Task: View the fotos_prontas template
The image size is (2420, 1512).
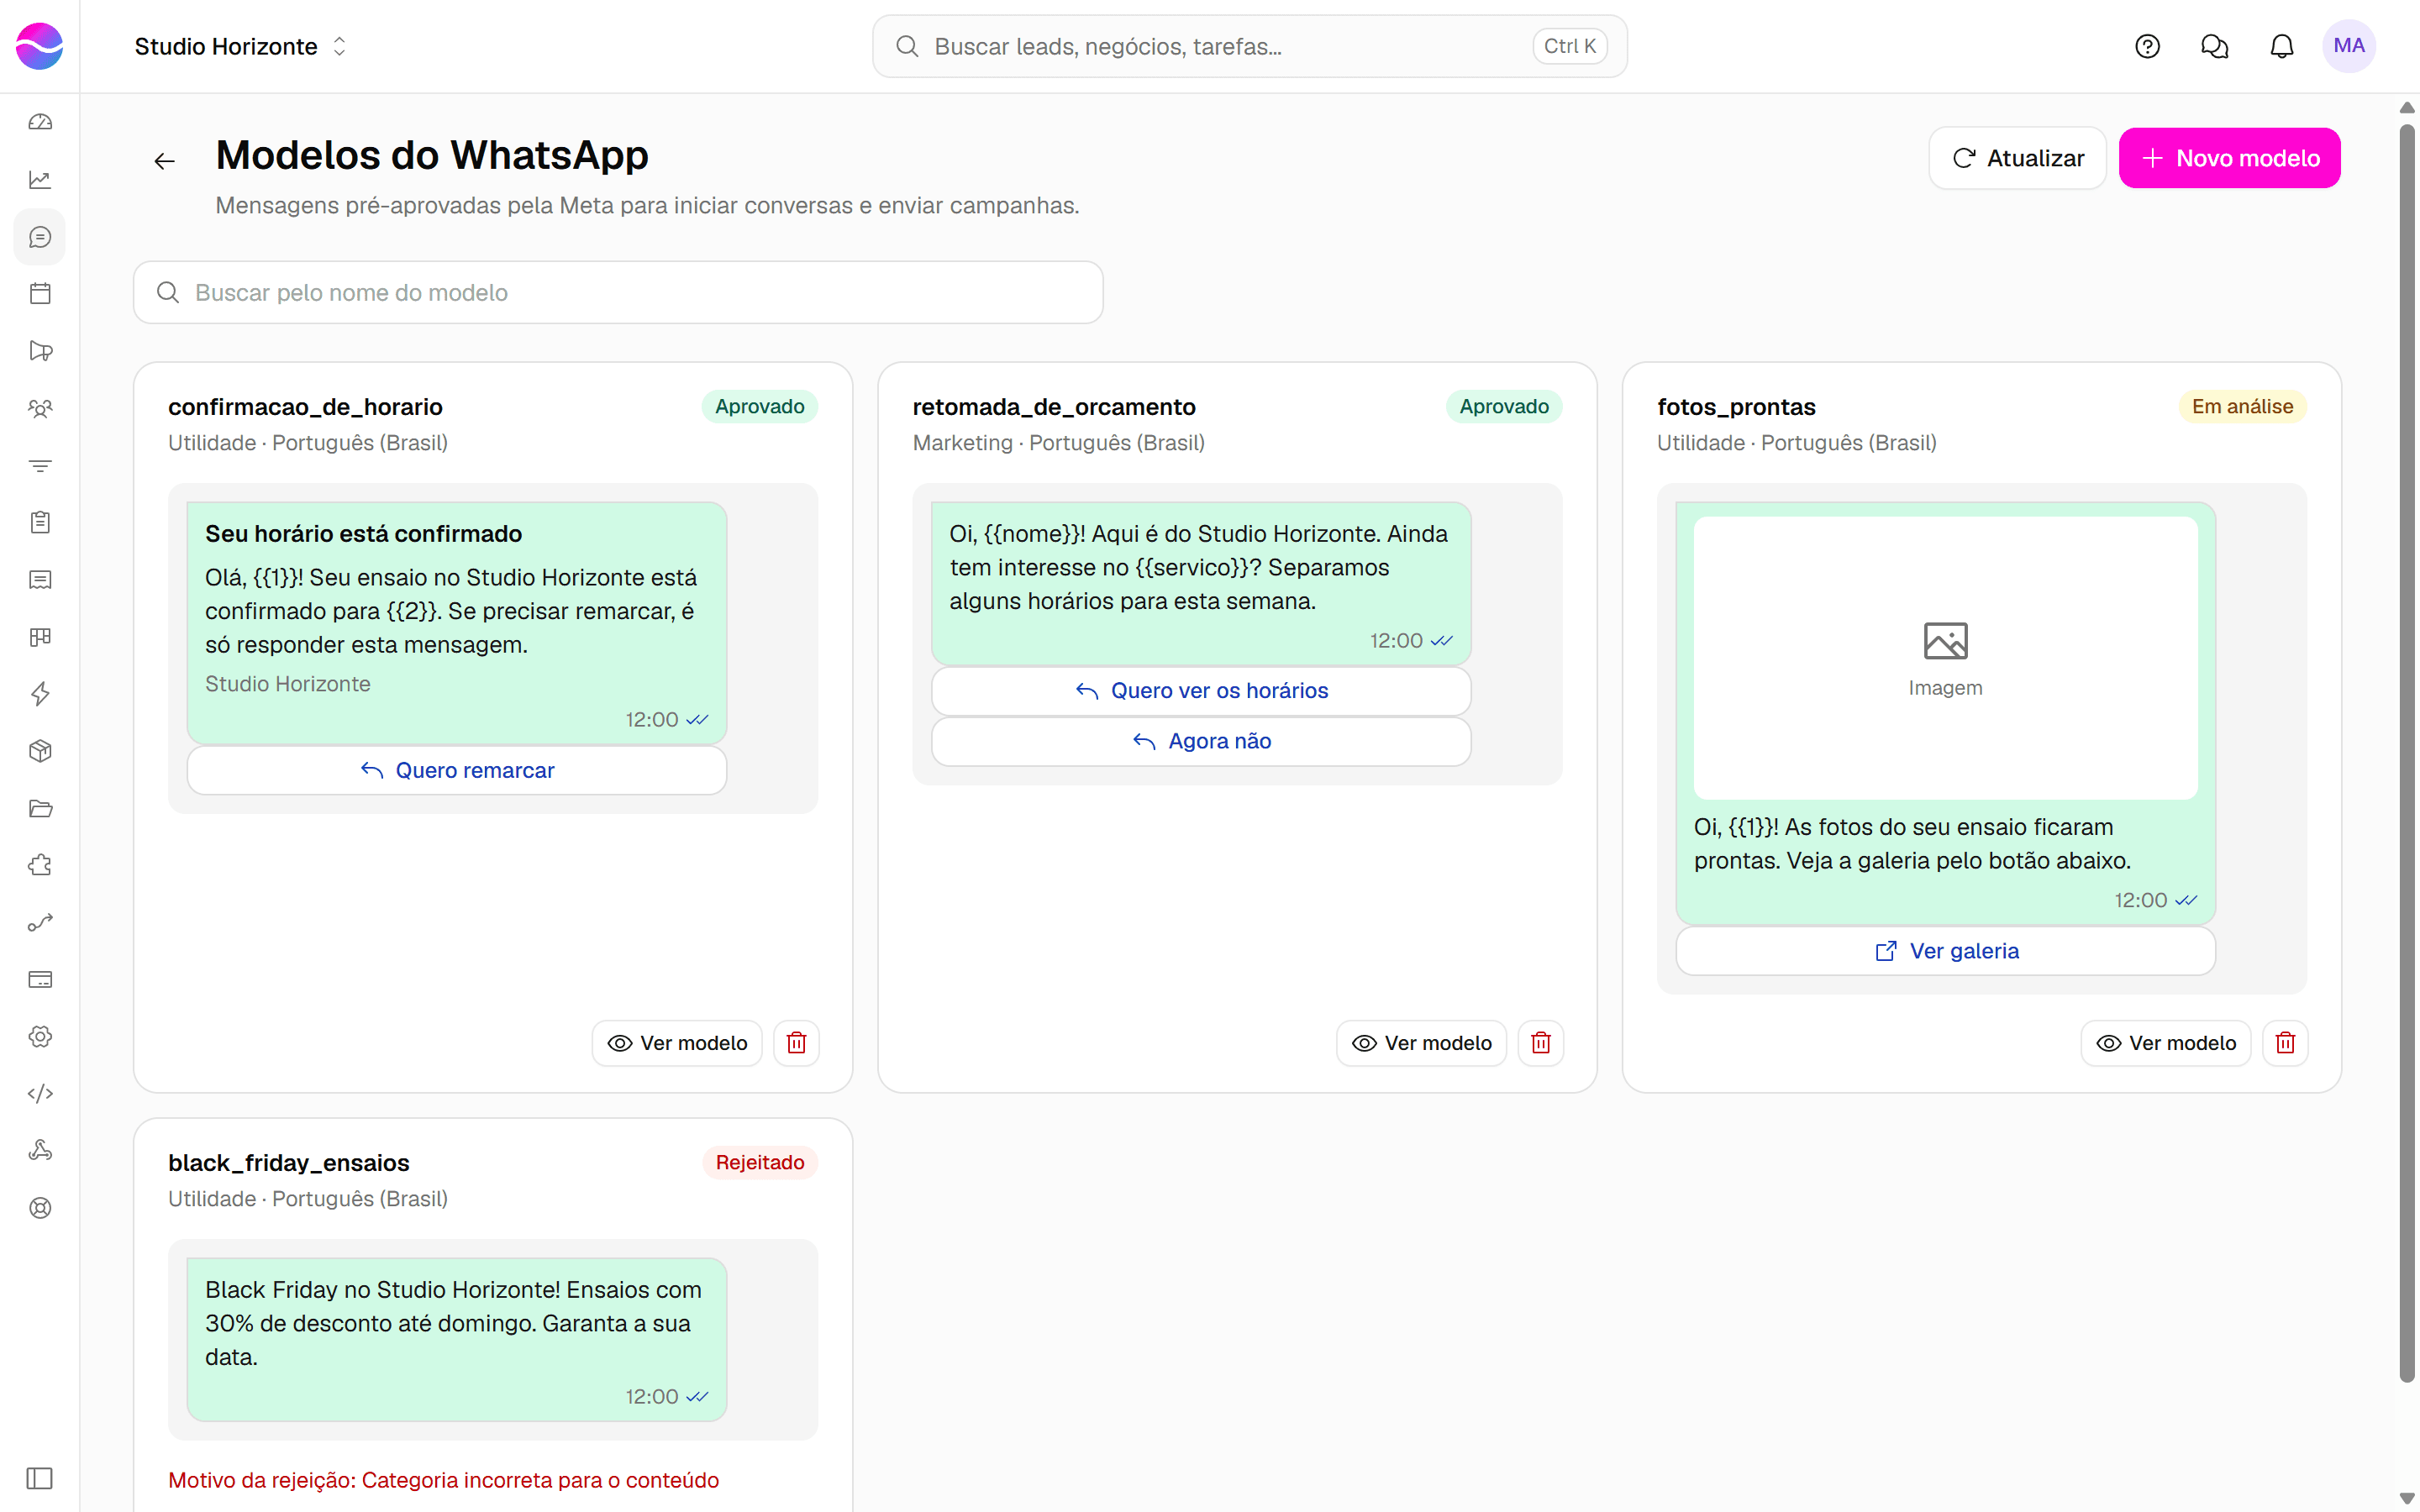Action: [x=2166, y=1043]
